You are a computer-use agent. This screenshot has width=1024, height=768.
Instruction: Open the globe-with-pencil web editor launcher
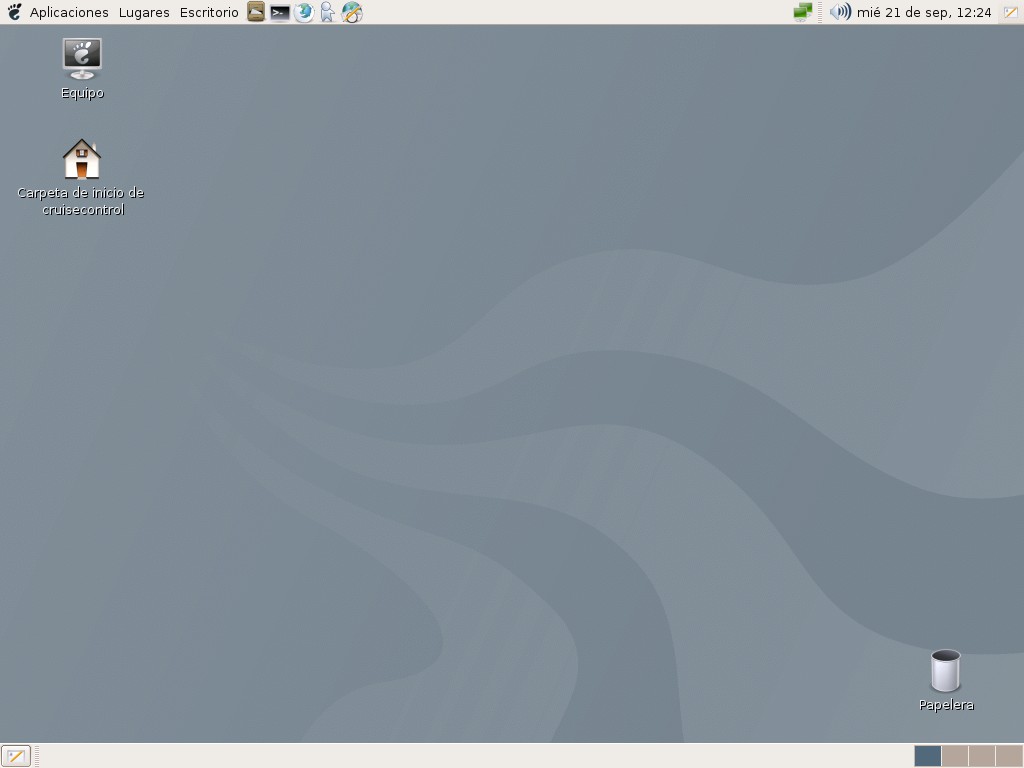[x=352, y=12]
